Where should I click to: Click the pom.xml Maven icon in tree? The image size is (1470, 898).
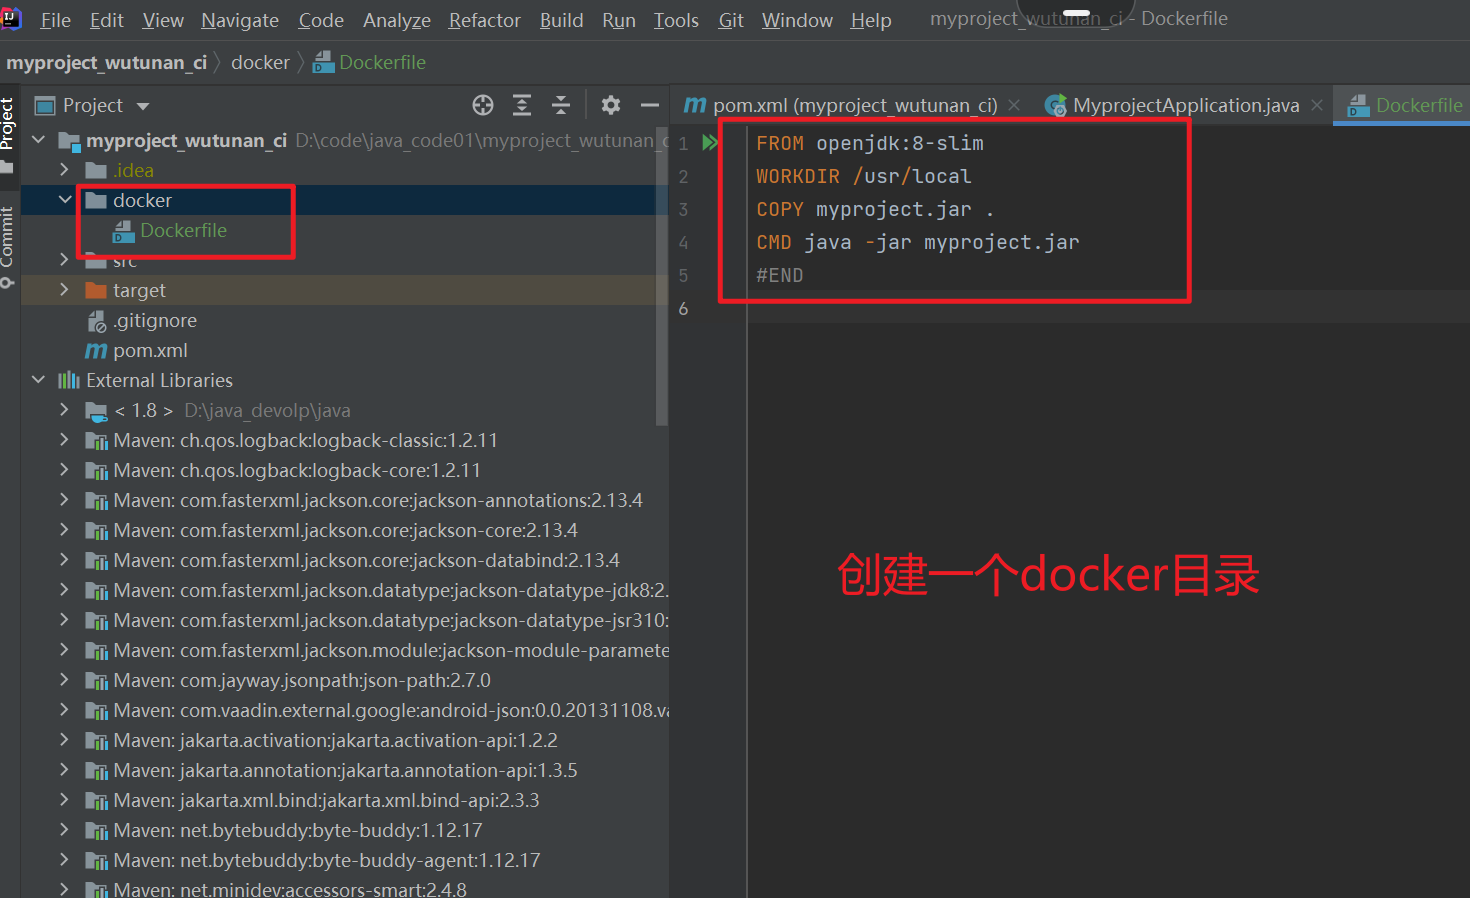96,351
